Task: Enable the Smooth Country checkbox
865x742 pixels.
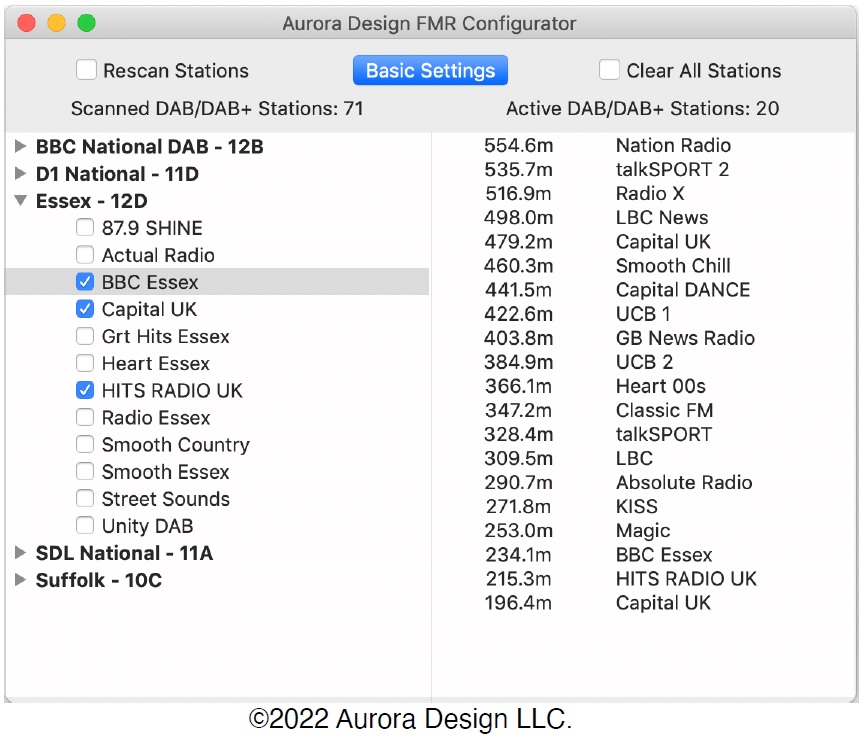Action: coord(84,444)
